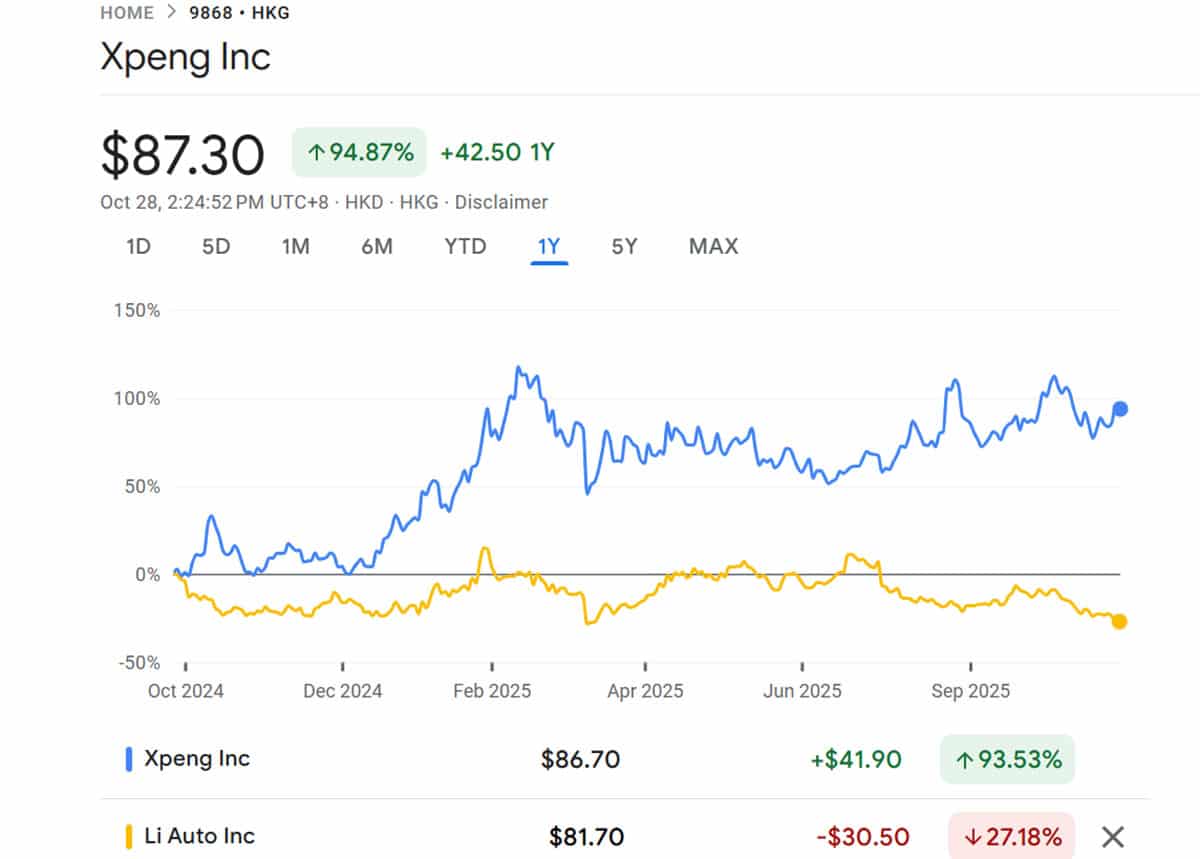Open the 93.53% gain badge for Xpeng

click(x=1007, y=759)
